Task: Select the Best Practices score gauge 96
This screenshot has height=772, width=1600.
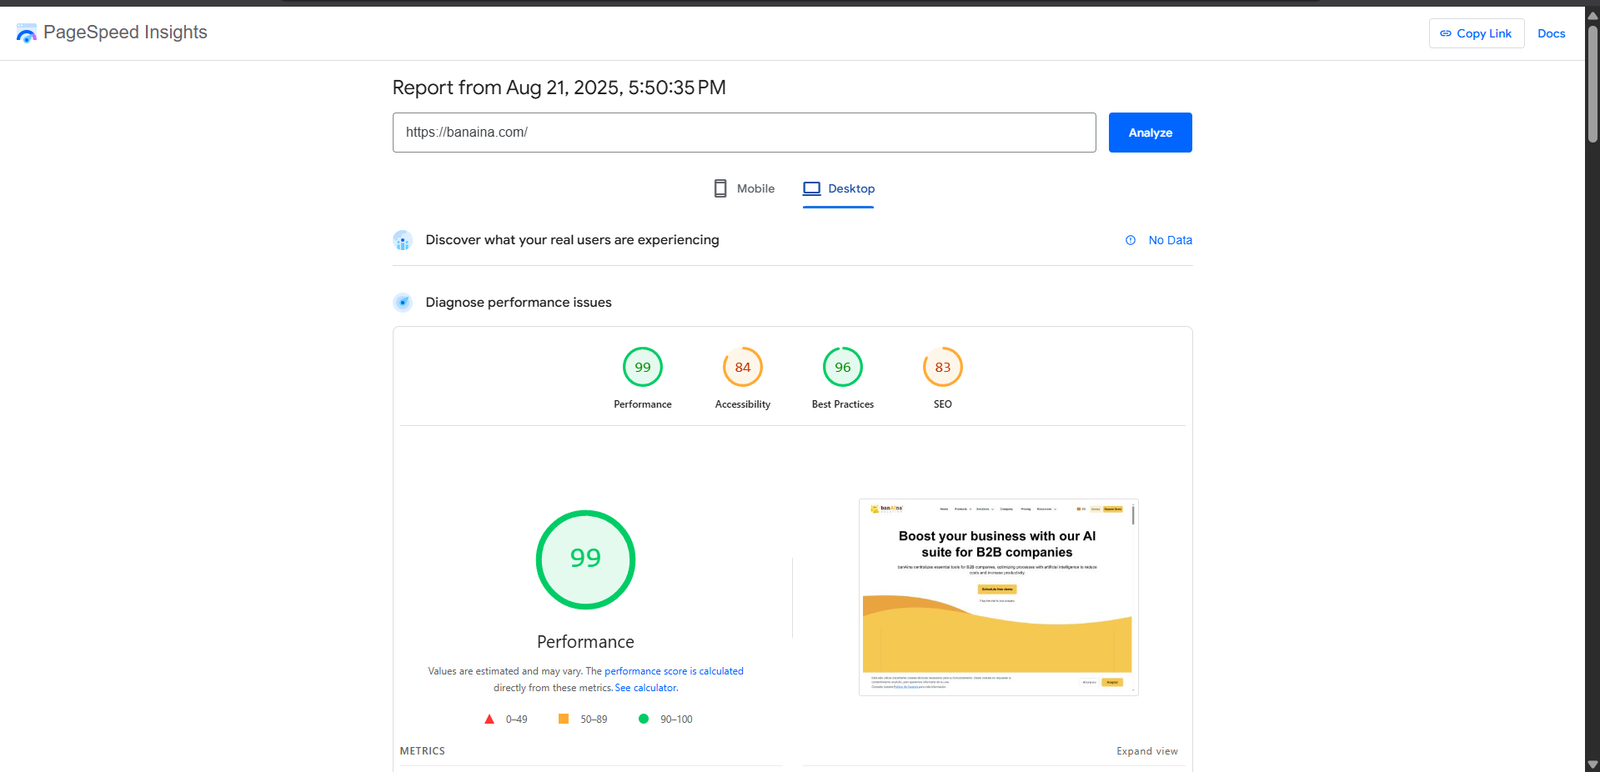Action: (843, 367)
